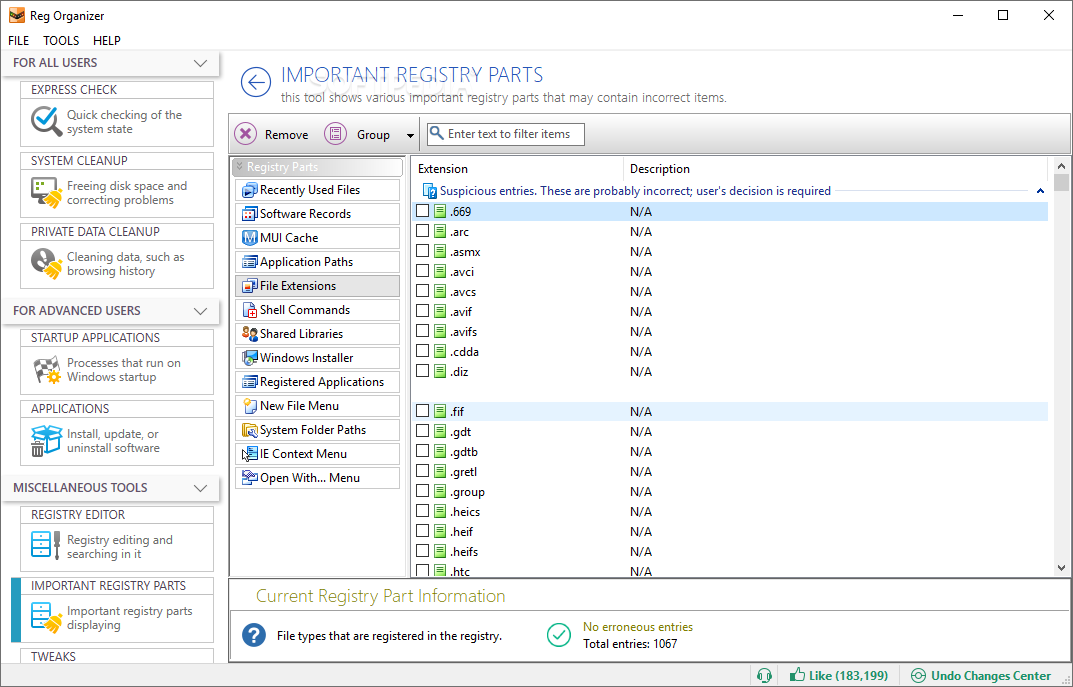The height and width of the screenshot is (687, 1073).
Task: Click the TWEAKS tool header
Action: coord(117,656)
